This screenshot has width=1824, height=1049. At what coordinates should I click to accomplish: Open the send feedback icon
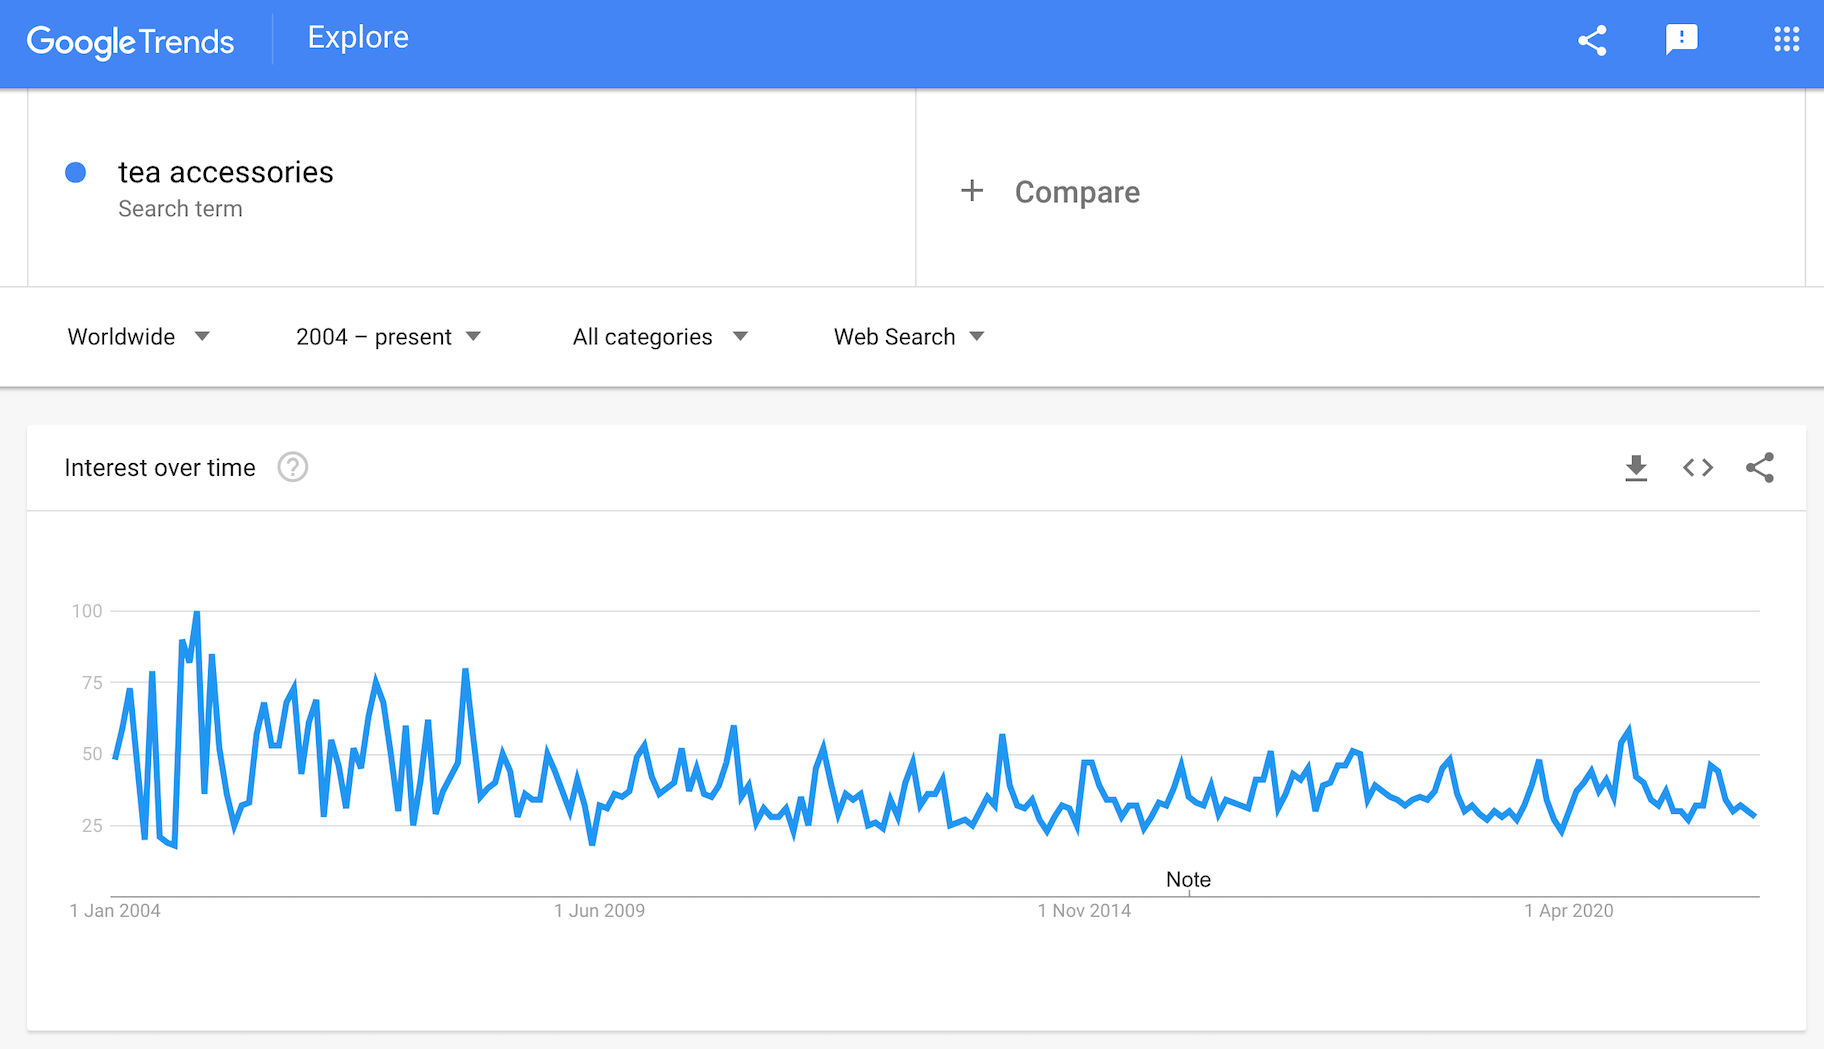[1681, 40]
